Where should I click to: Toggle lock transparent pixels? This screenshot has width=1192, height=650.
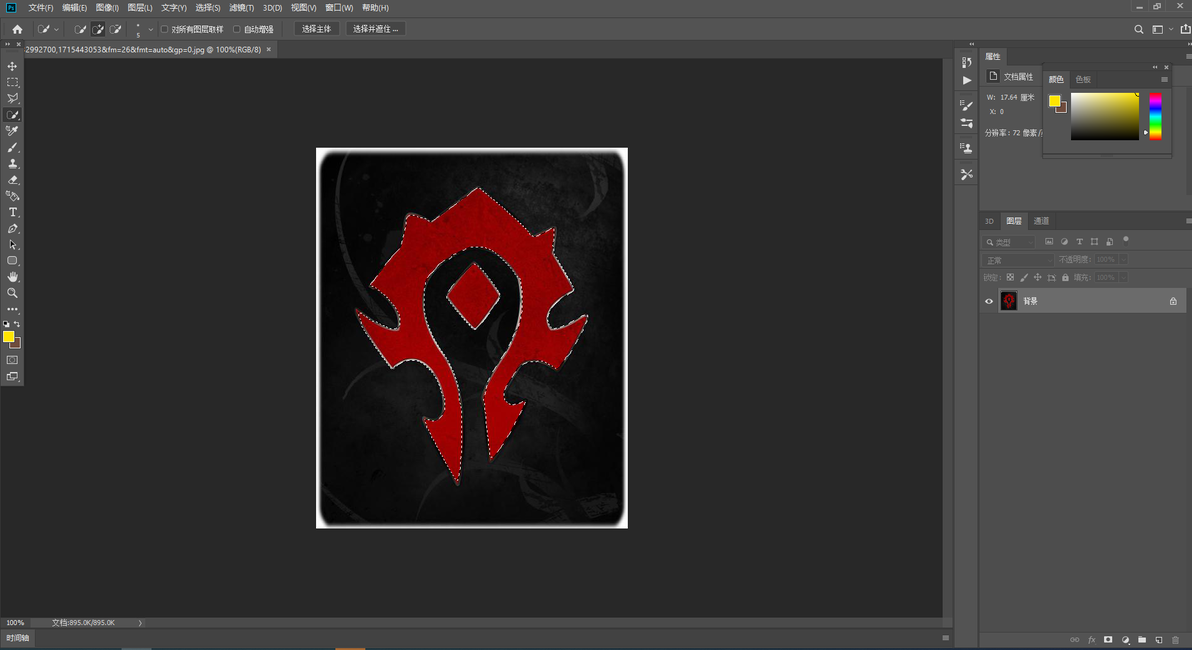(1010, 277)
